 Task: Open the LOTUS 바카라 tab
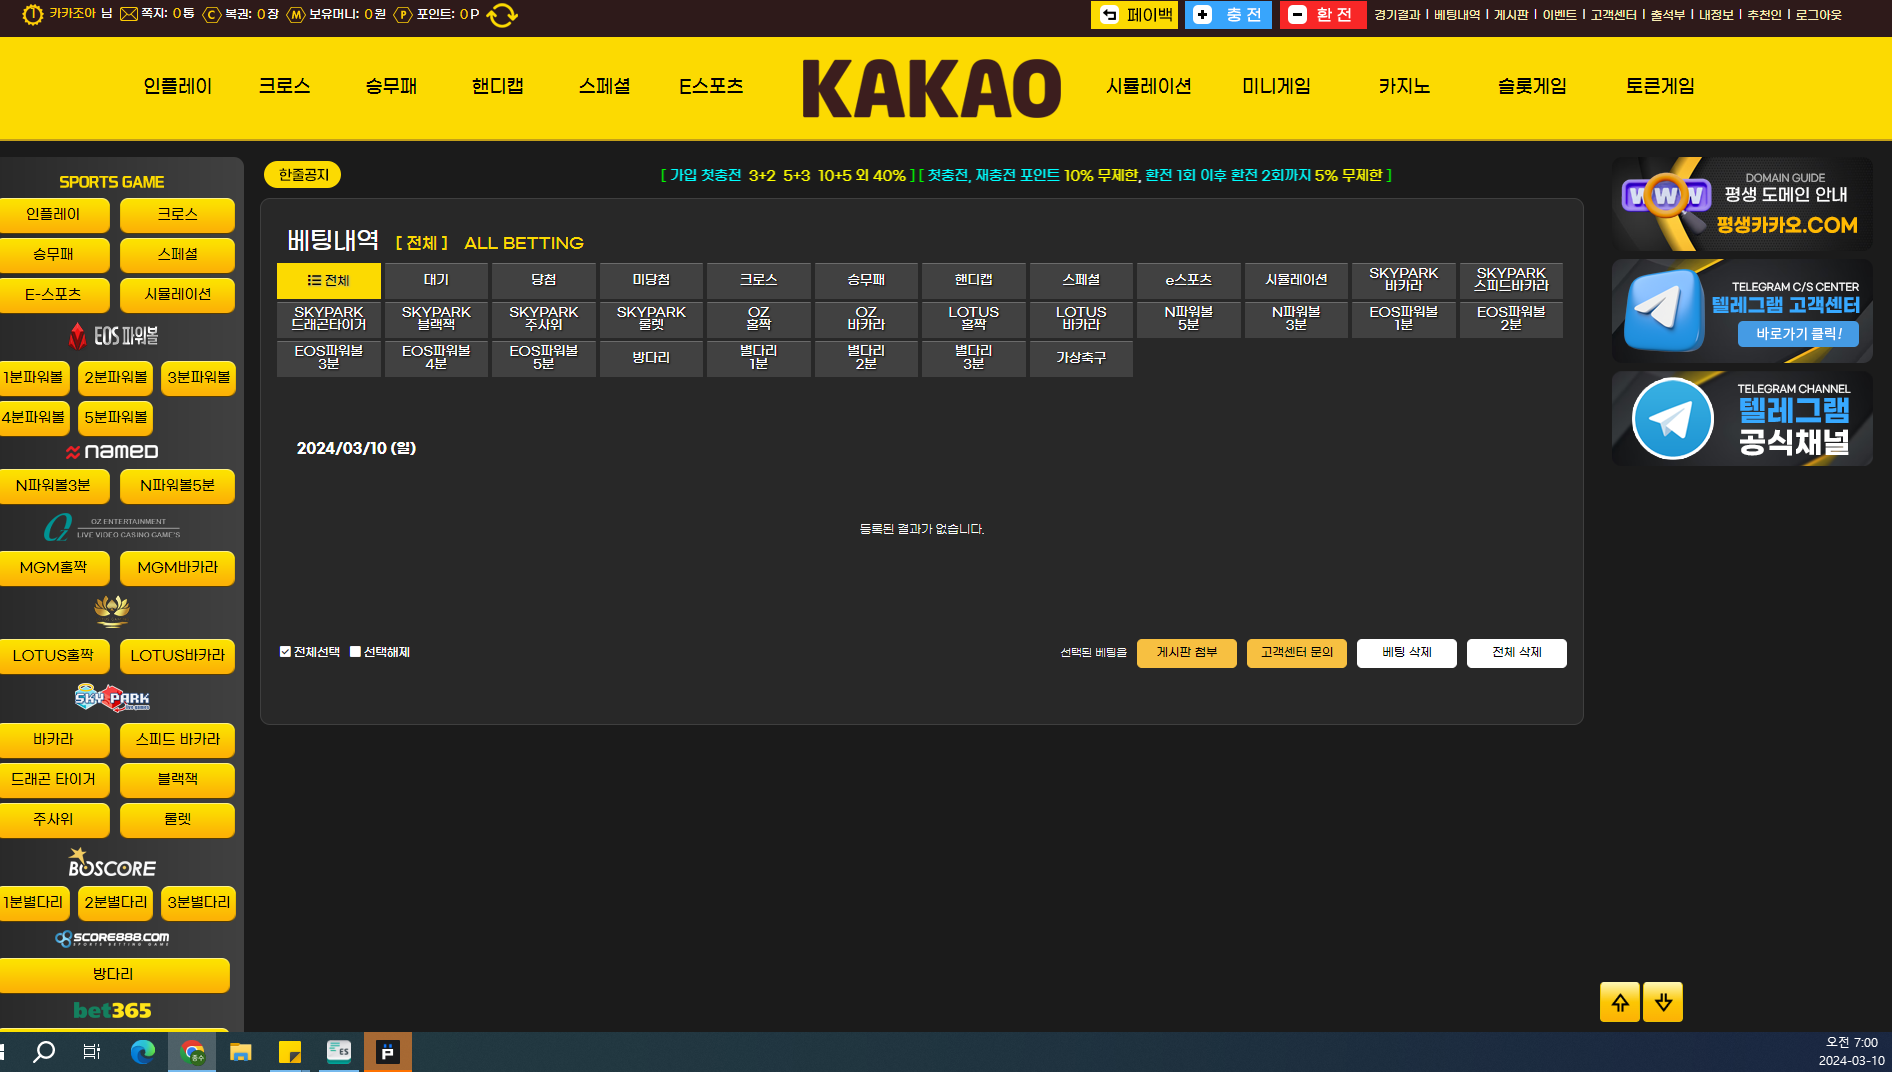1081,320
